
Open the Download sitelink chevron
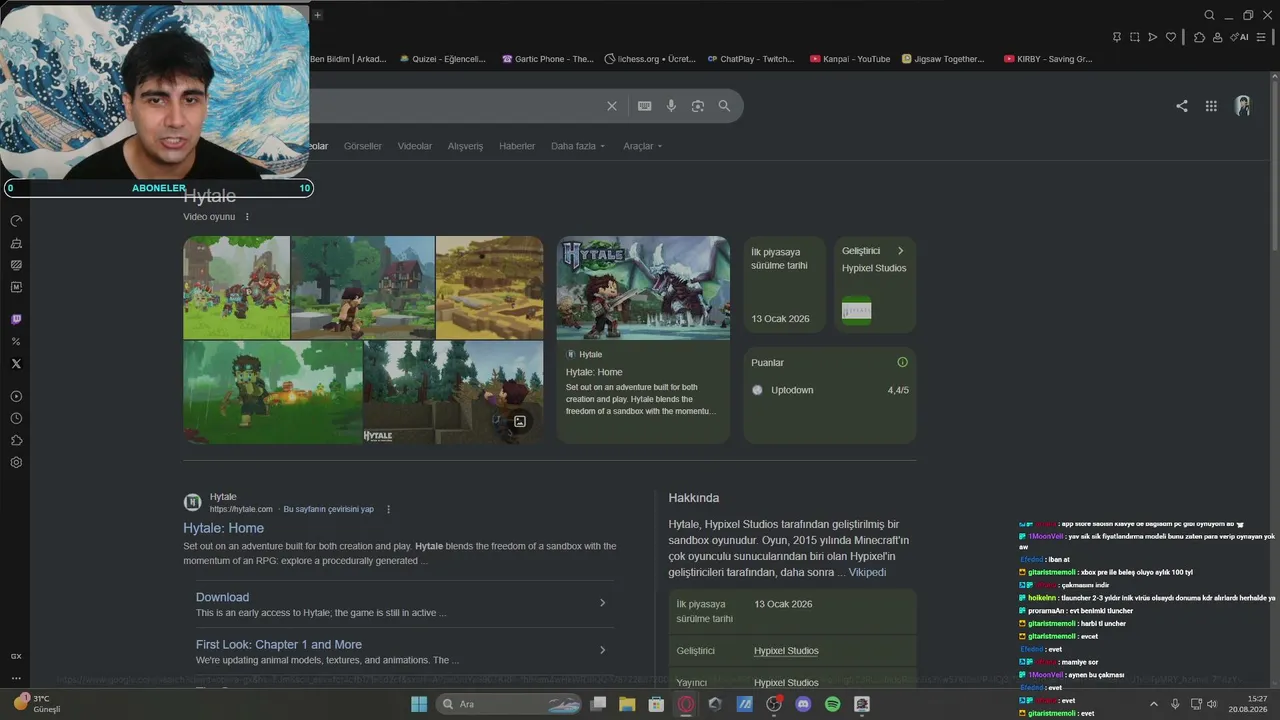point(602,603)
